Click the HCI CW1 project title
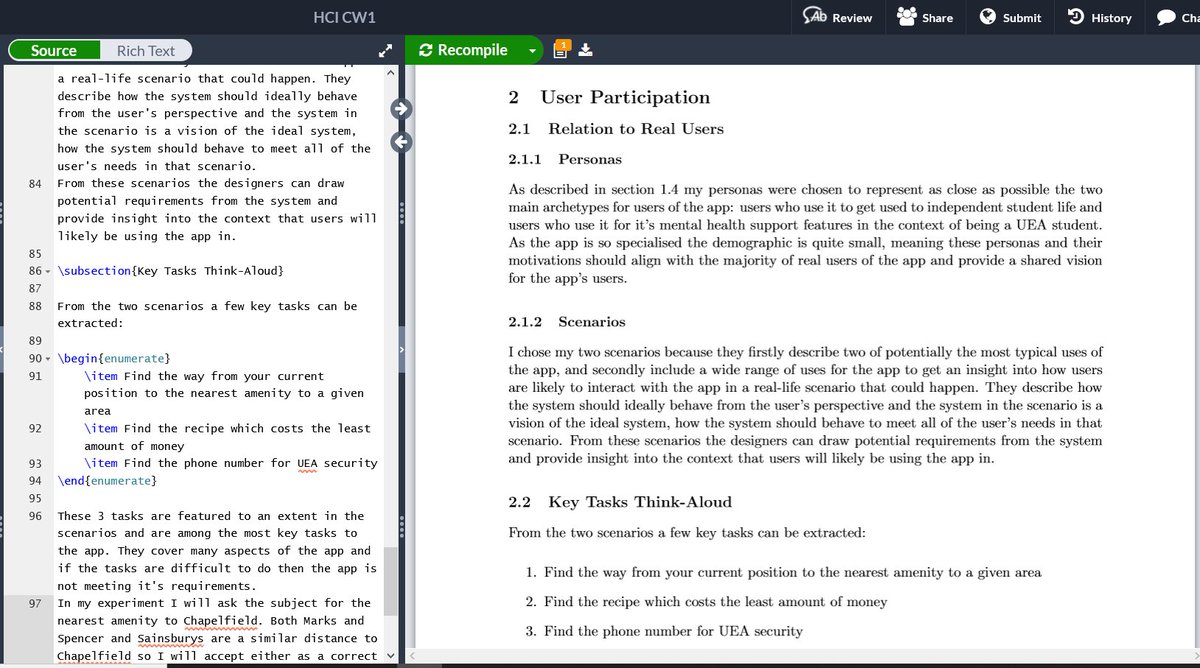 point(344,17)
